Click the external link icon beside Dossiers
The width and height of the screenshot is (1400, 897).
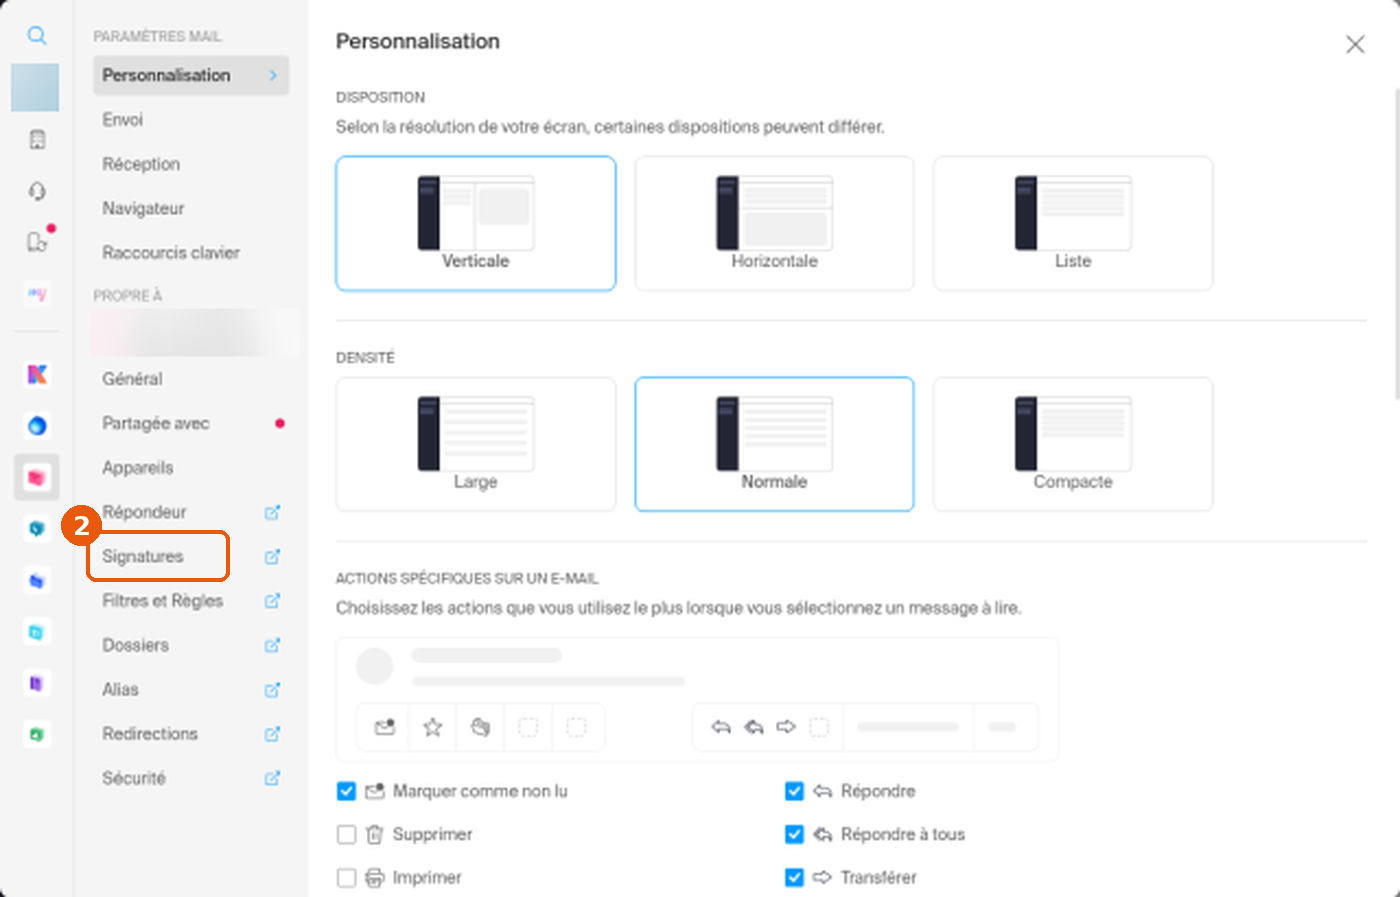[272, 645]
